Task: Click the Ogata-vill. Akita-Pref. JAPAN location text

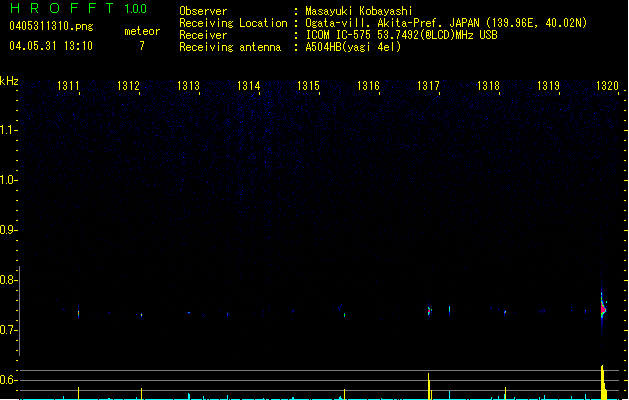Action: 446,23
